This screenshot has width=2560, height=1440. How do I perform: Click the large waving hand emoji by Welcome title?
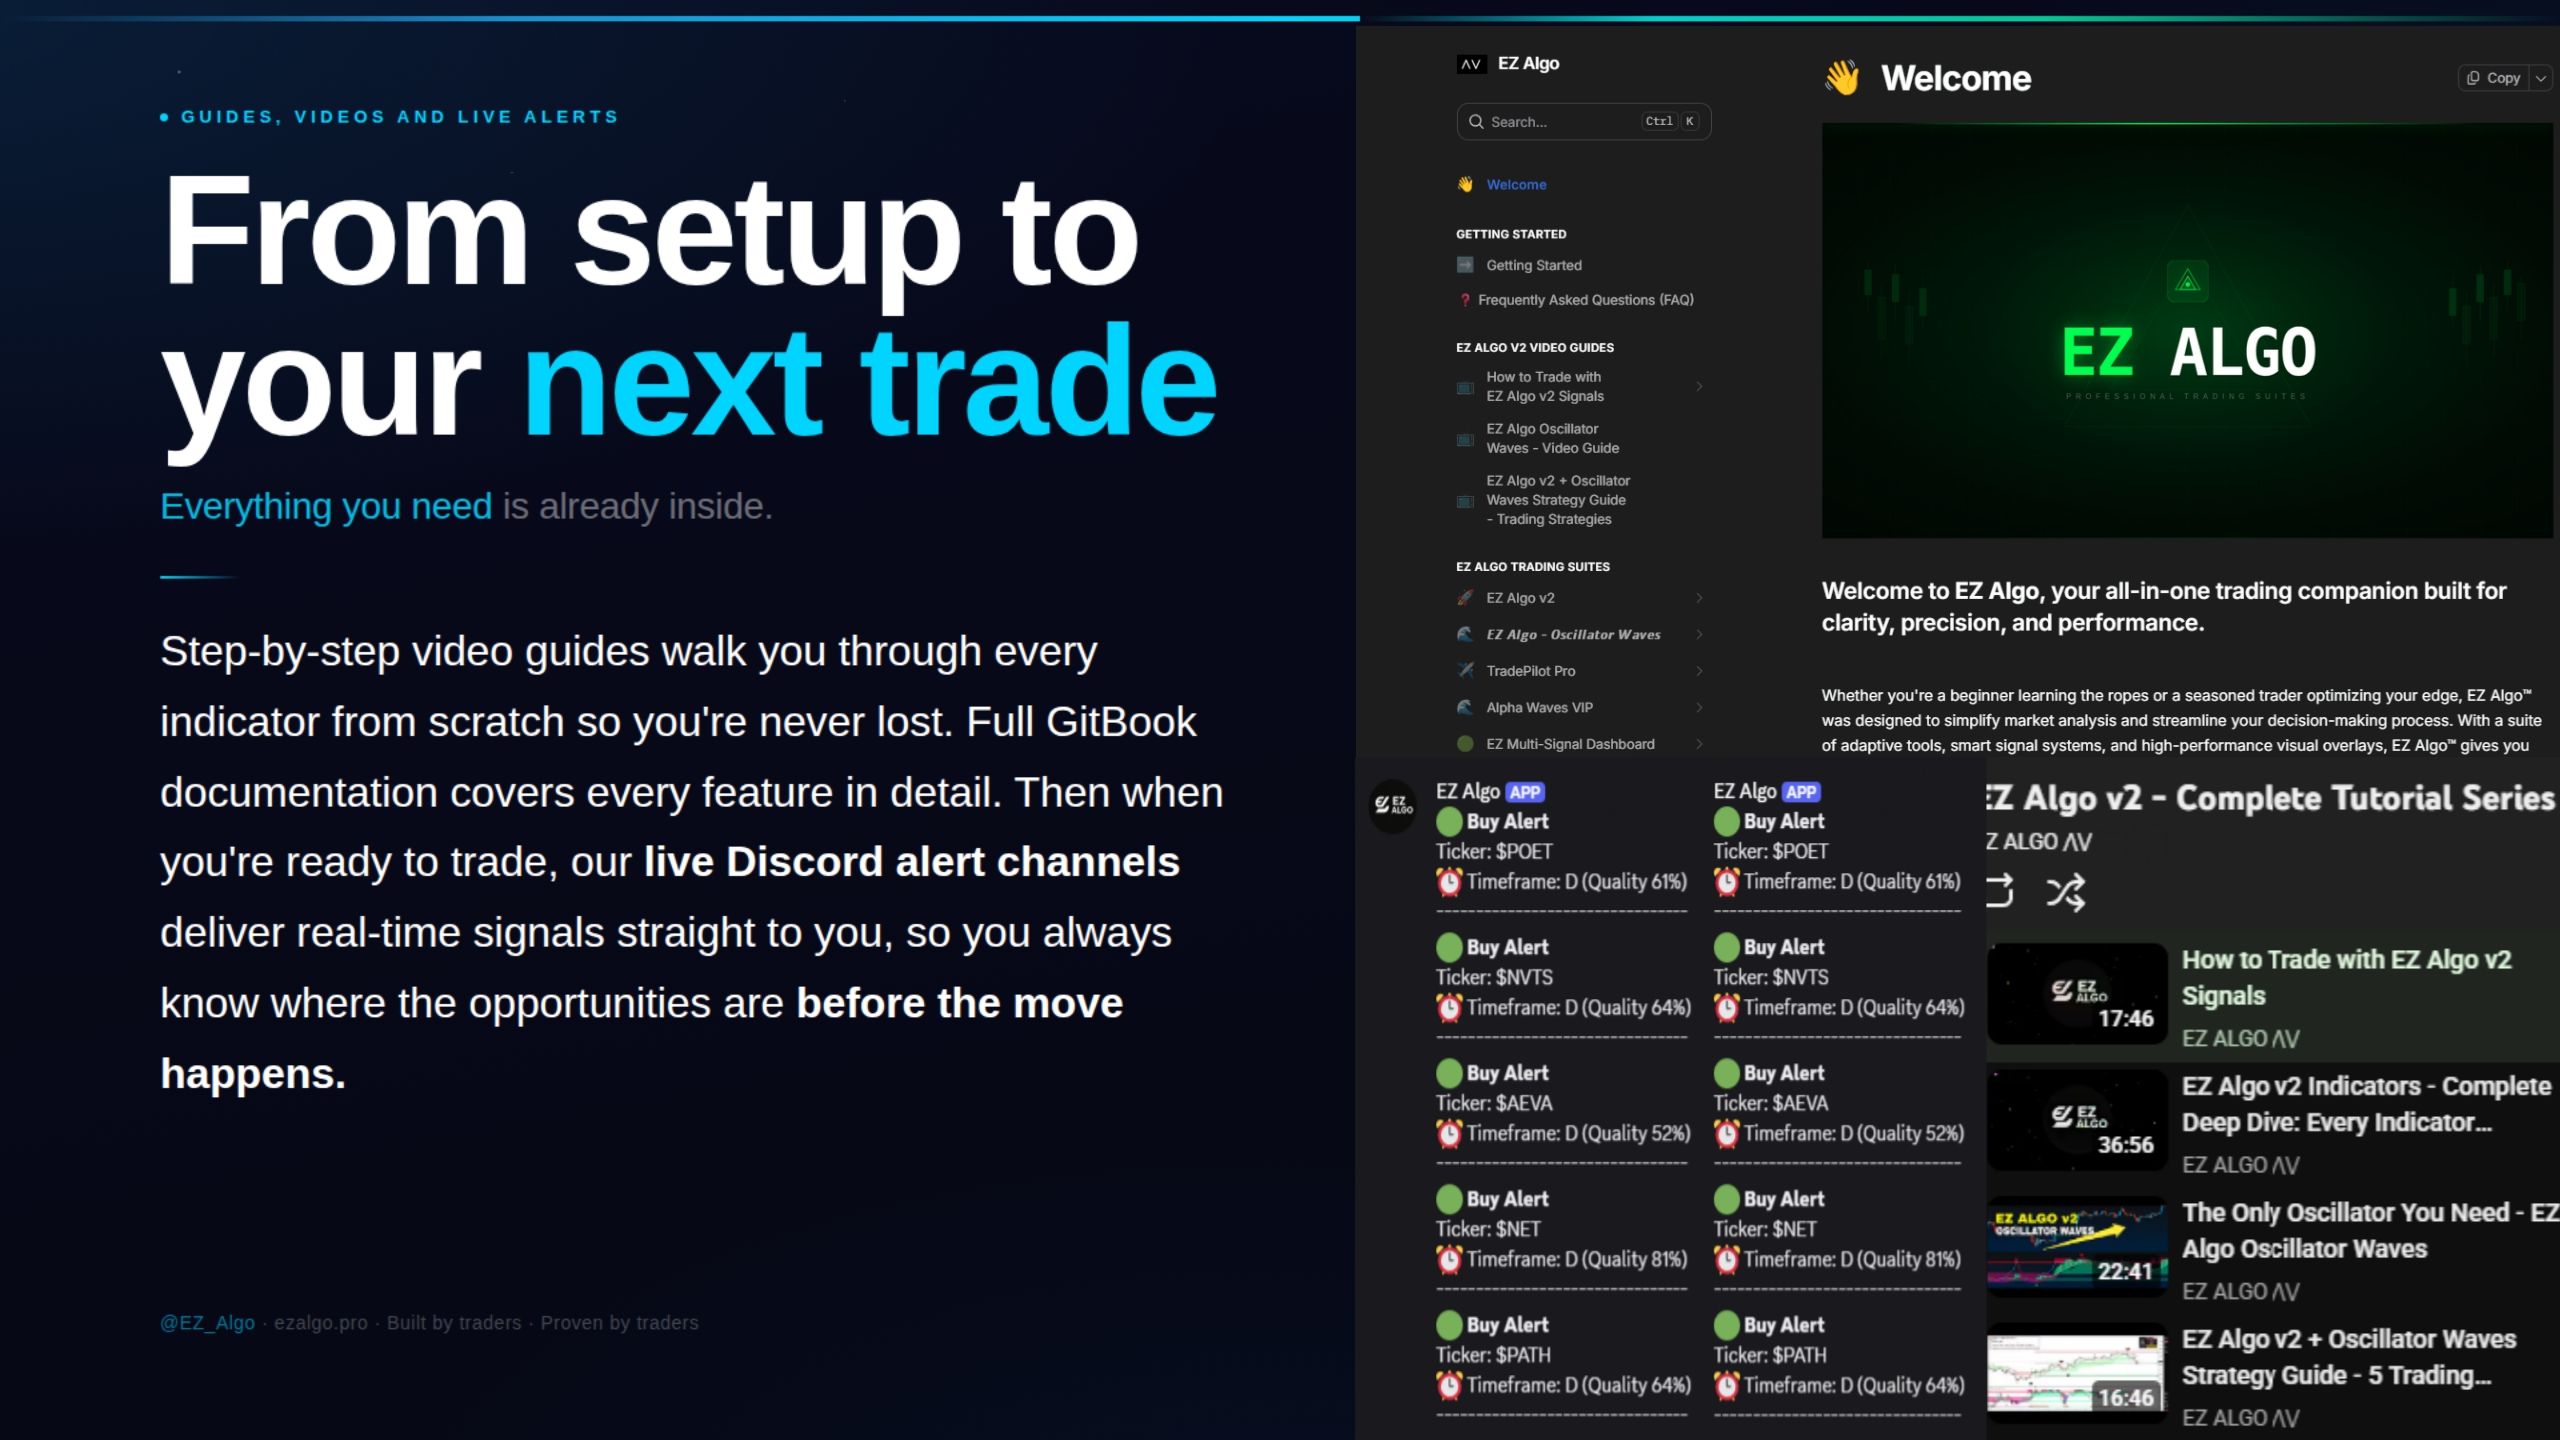tap(1842, 78)
